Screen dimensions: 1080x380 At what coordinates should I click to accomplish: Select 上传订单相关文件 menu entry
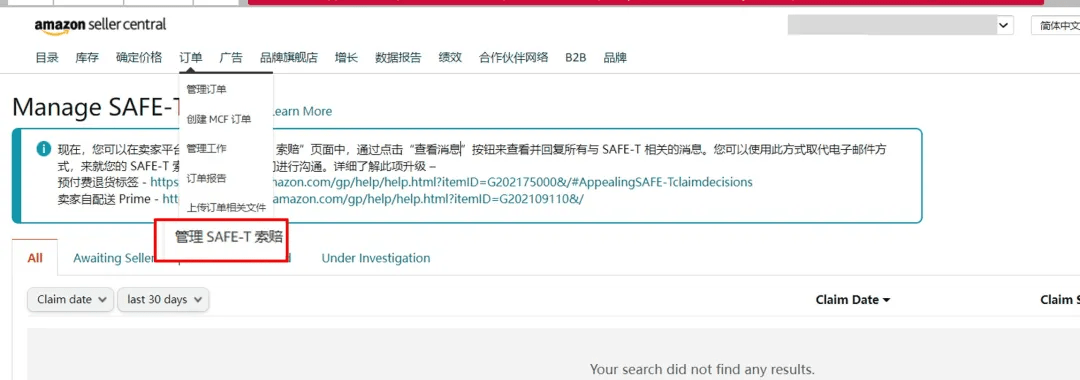tap(226, 207)
